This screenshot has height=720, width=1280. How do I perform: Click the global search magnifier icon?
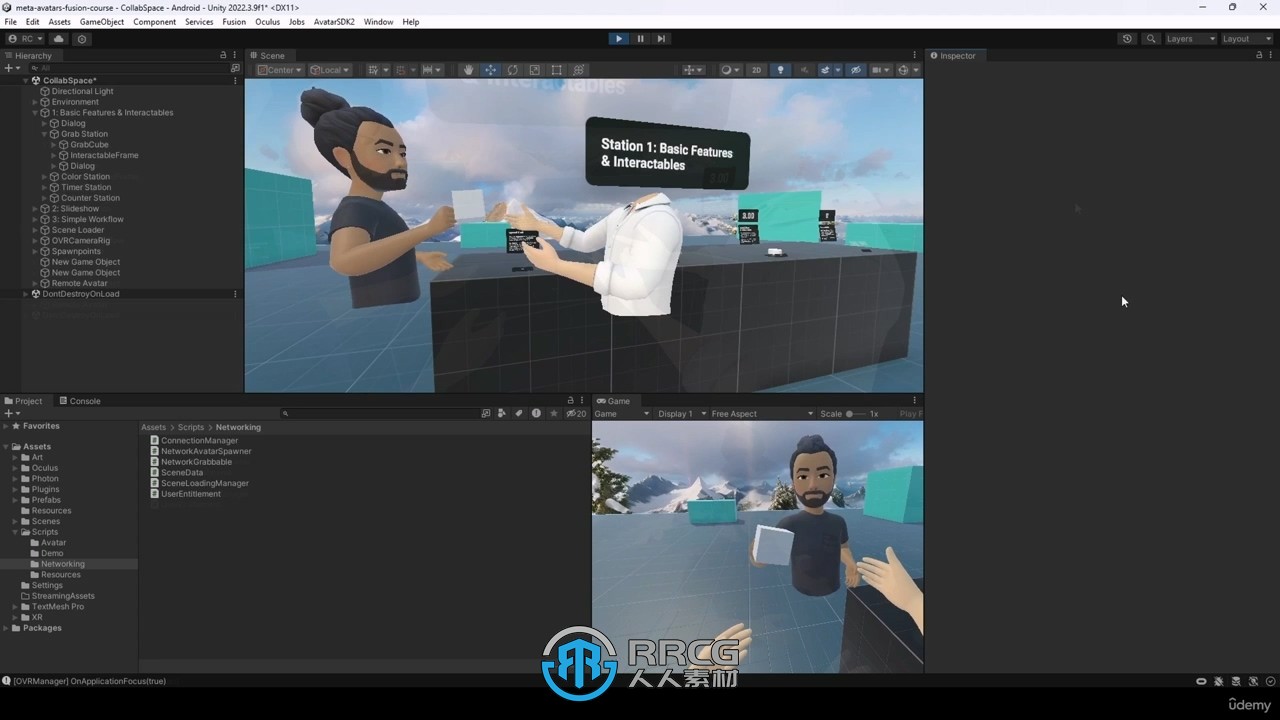(x=1151, y=39)
